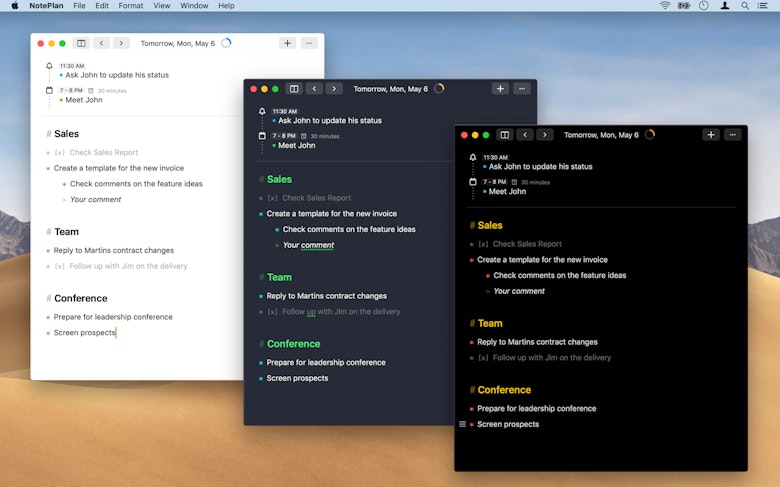Viewport: 780px width, 487px height.
Task: Uncheck Check Sales Report in light window
Action: 59,153
